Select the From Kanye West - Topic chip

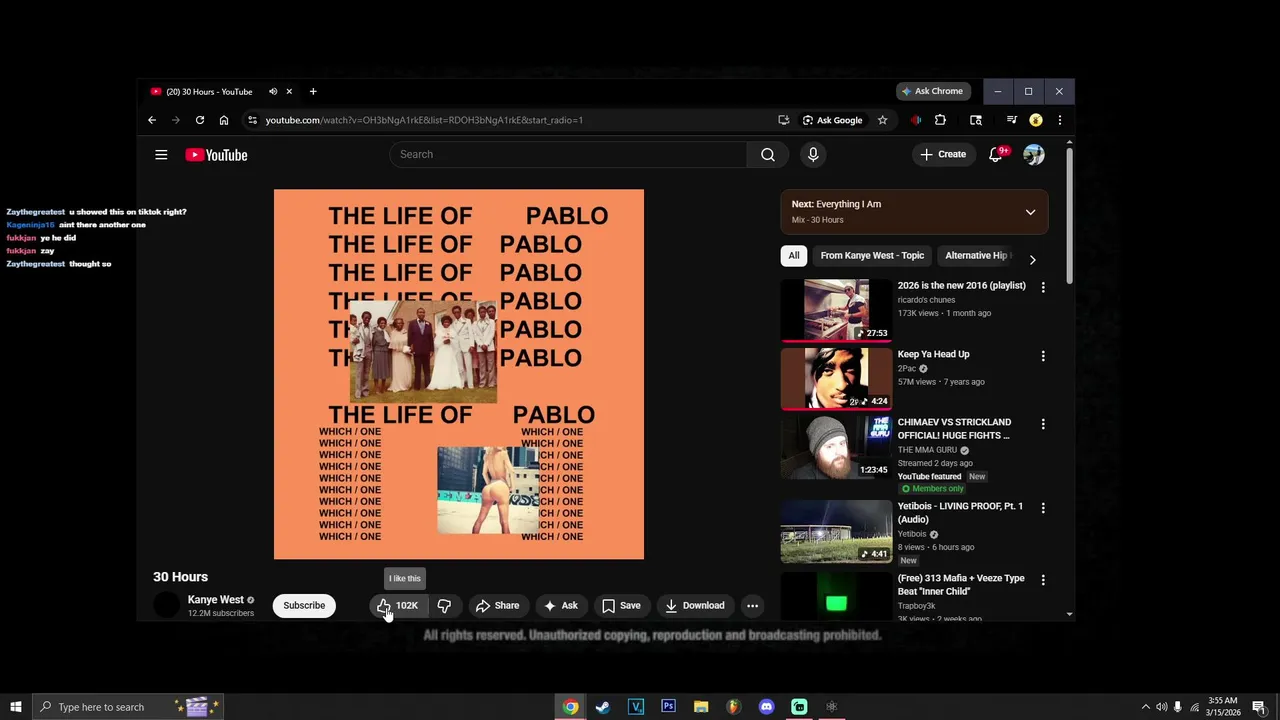point(872,255)
